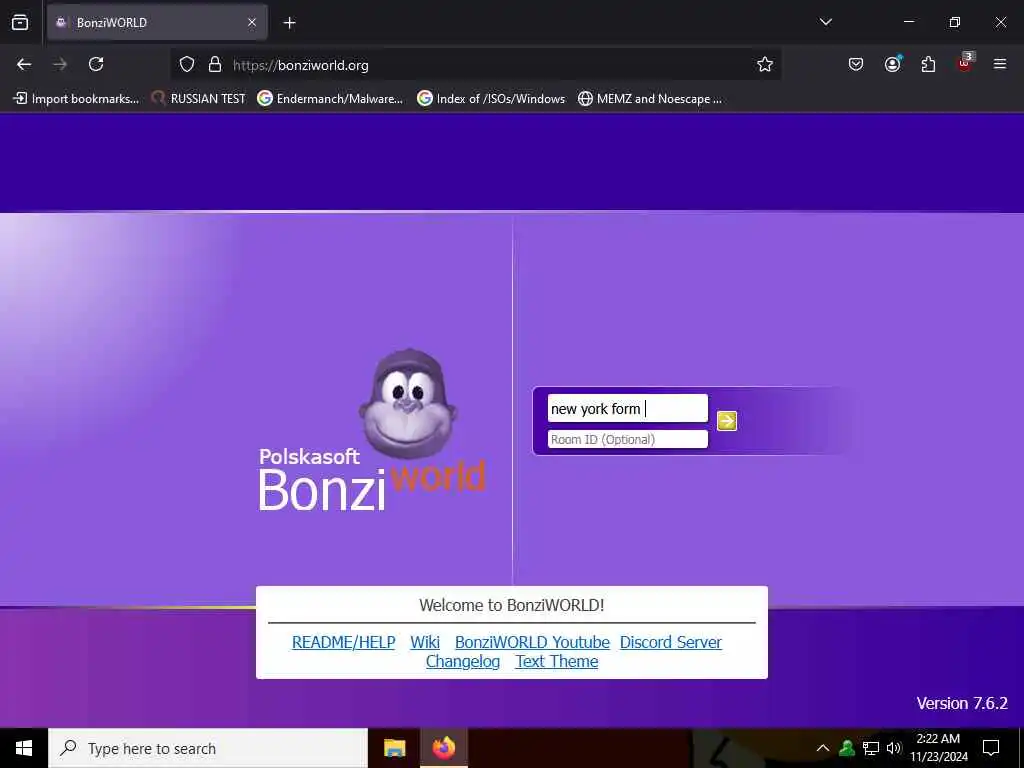
Task: Open the BonziWORLD Youtube link
Action: pyautogui.click(x=532, y=643)
